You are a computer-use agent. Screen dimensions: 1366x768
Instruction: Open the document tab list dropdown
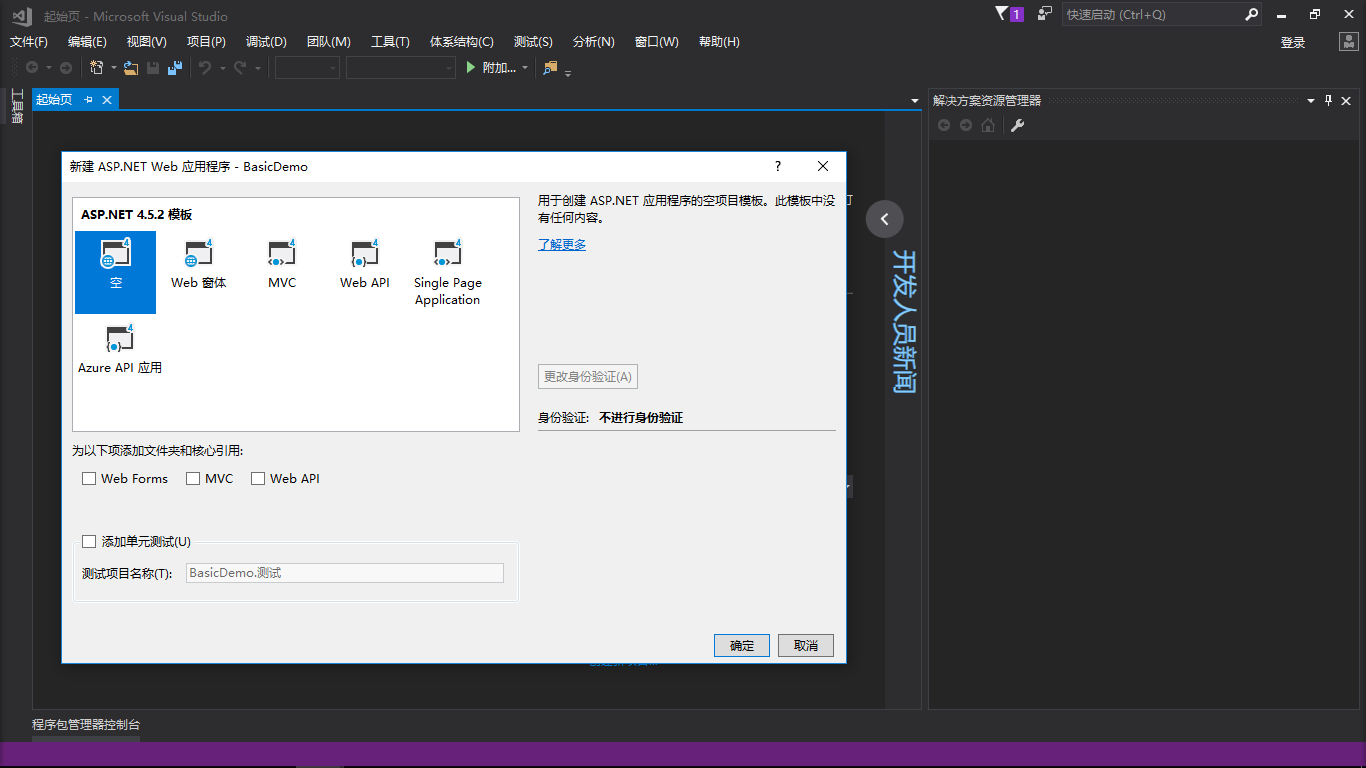915,101
